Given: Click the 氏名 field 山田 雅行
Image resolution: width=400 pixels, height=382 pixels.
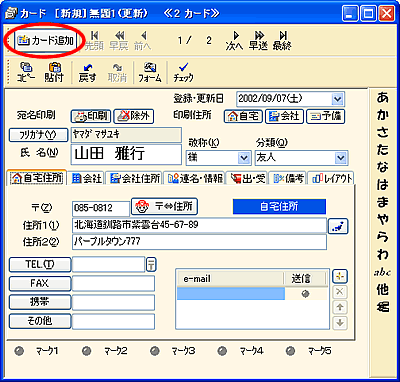Looking at the screenshot, I should (126, 154).
